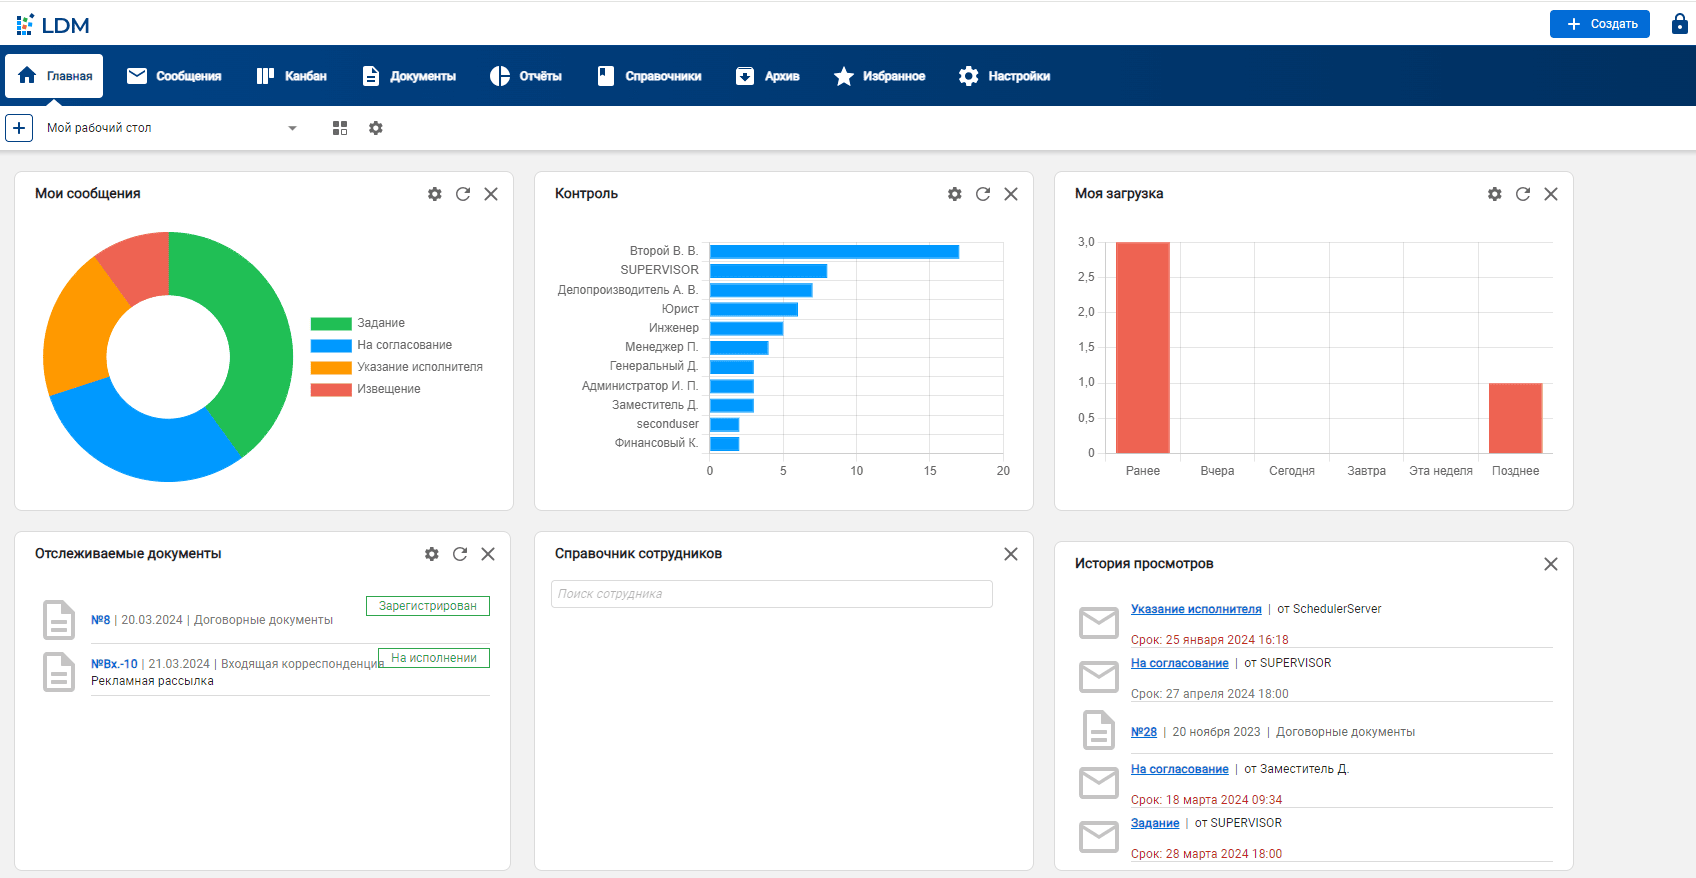This screenshot has width=1696, height=878.
Task: Click envelope icon for Задание history entry
Action: click(1099, 836)
